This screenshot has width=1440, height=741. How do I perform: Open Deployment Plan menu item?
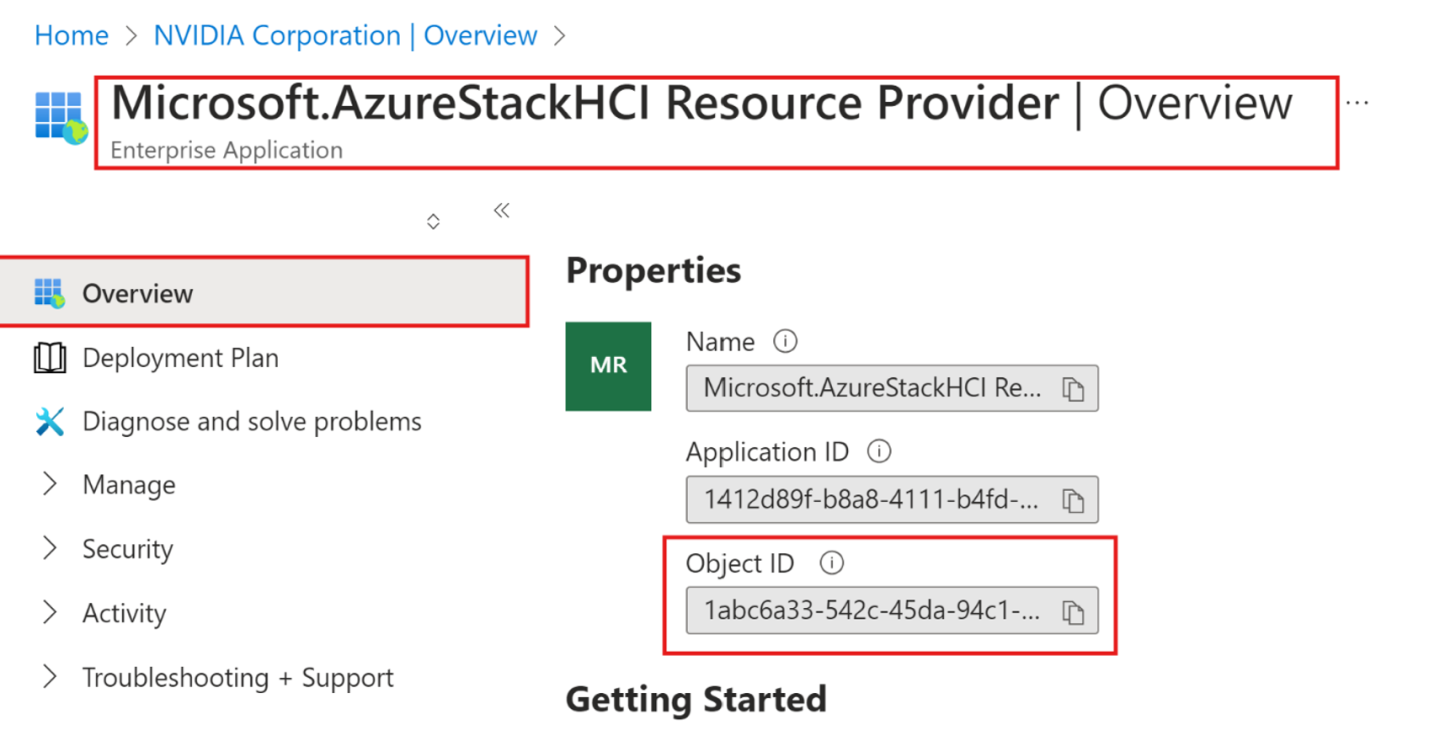(180, 358)
